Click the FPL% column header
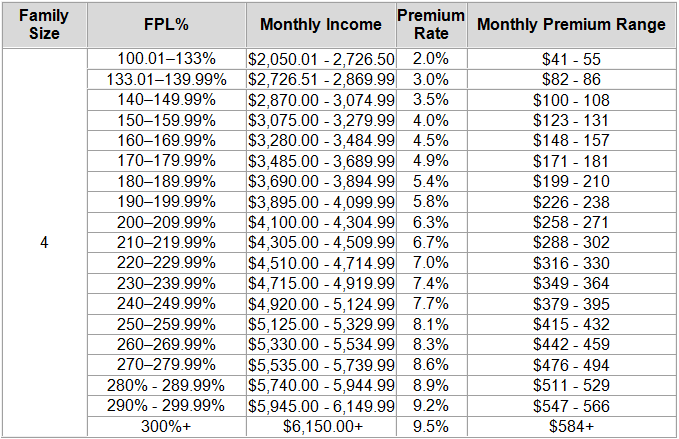This screenshot has height=439, width=679. pyautogui.click(x=168, y=25)
